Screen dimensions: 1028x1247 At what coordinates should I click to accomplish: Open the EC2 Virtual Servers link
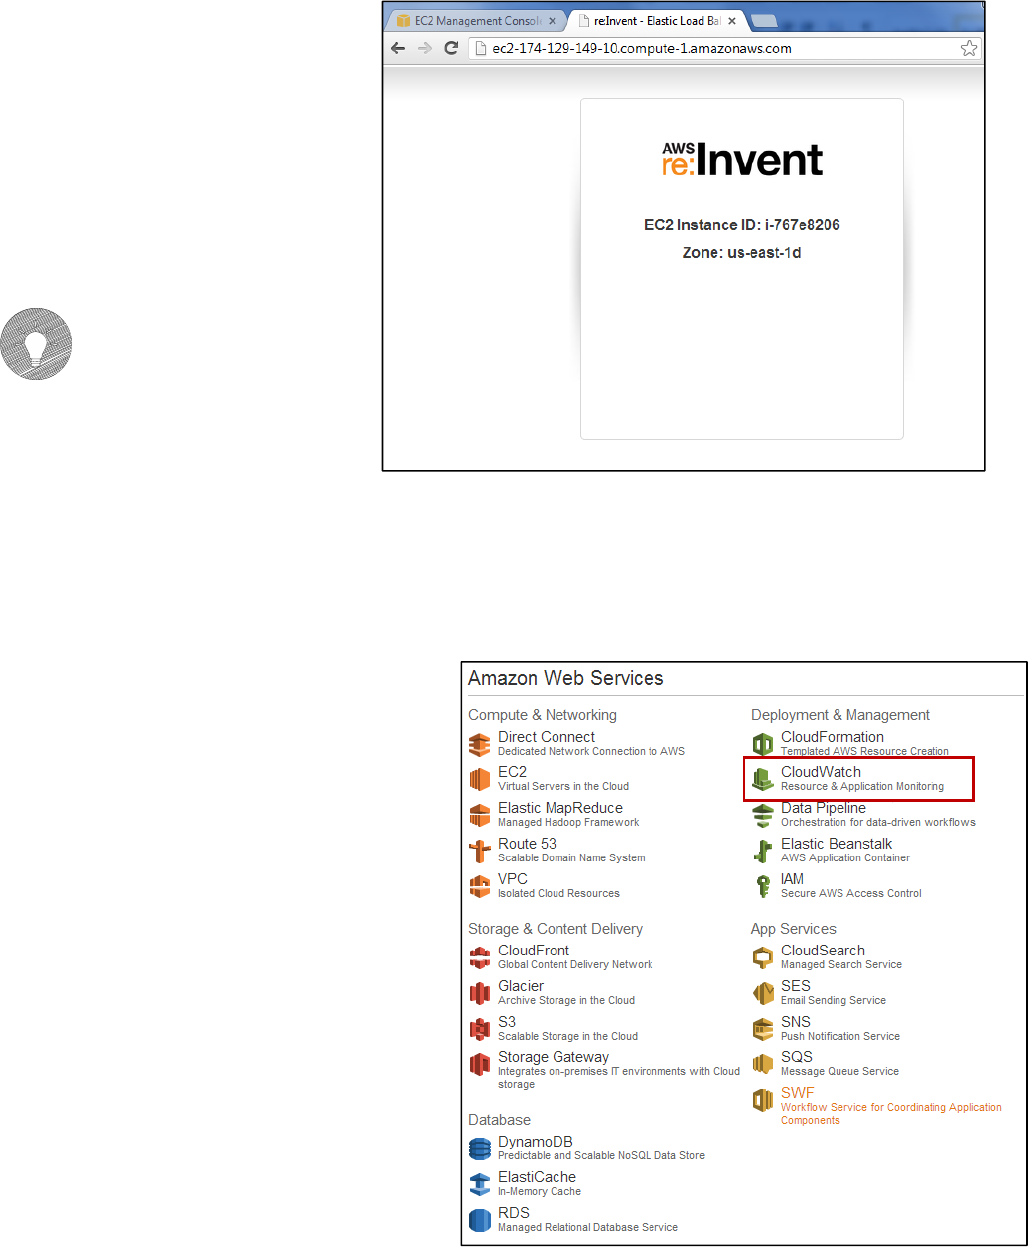coord(512,772)
